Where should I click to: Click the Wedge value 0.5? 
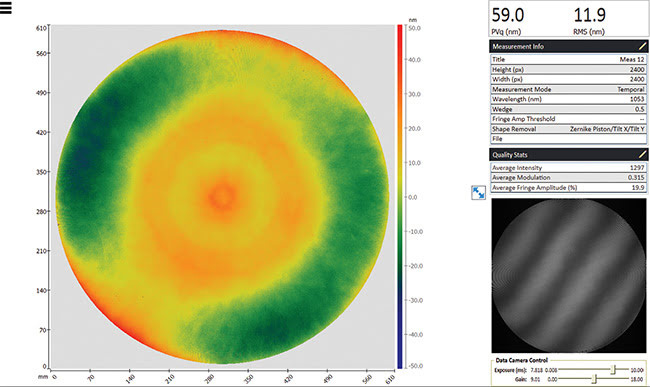[x=640, y=109]
